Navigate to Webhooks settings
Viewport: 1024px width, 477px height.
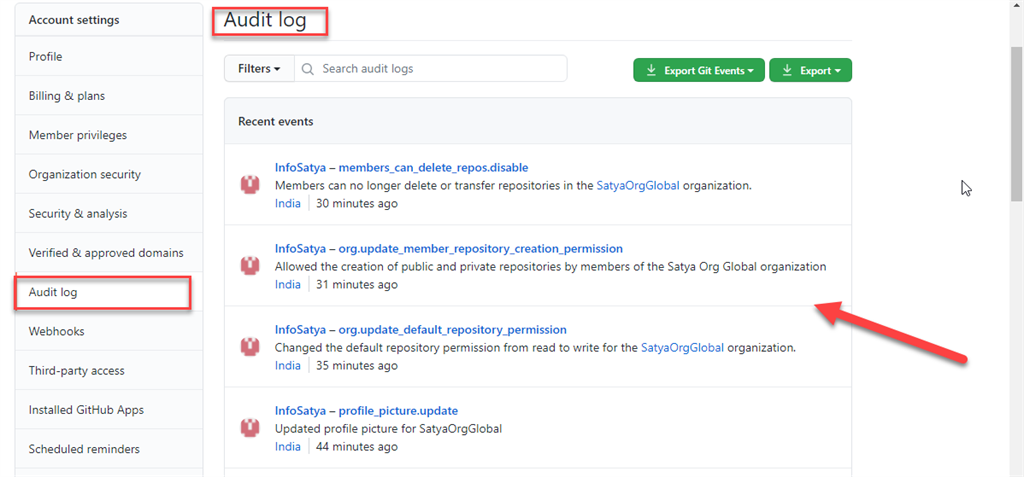(57, 331)
